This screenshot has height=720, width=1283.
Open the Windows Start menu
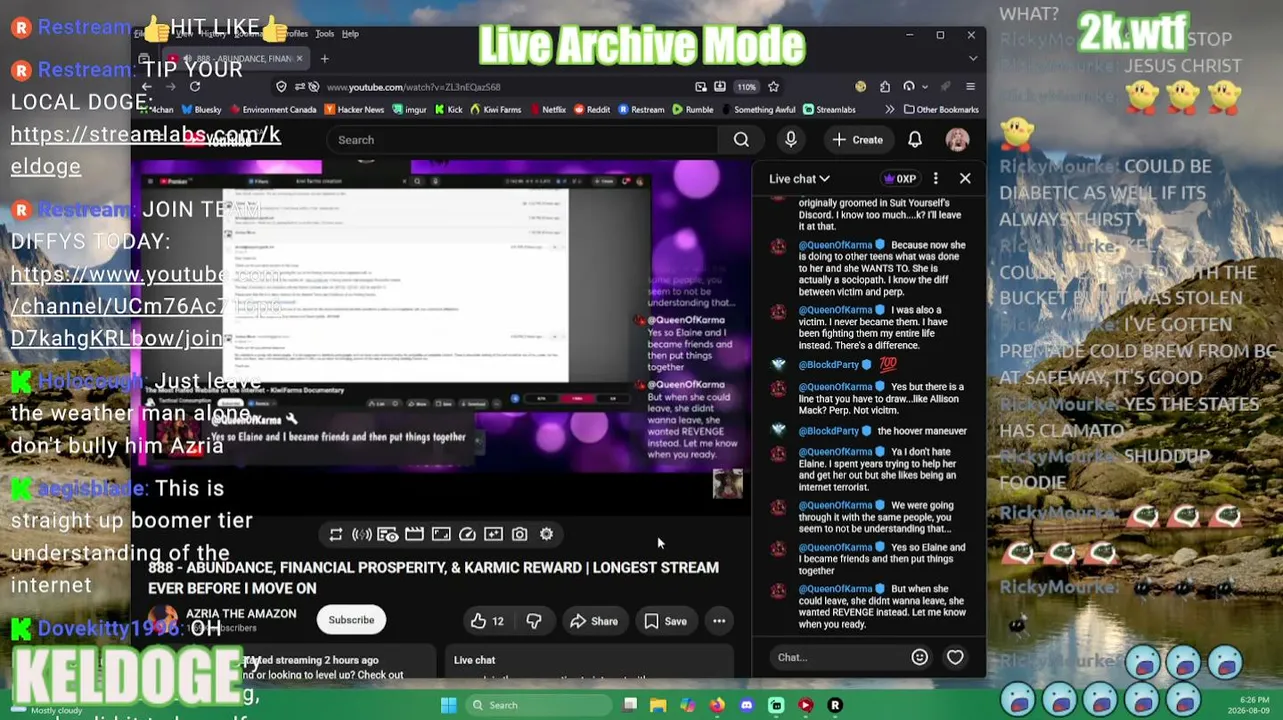(x=449, y=705)
